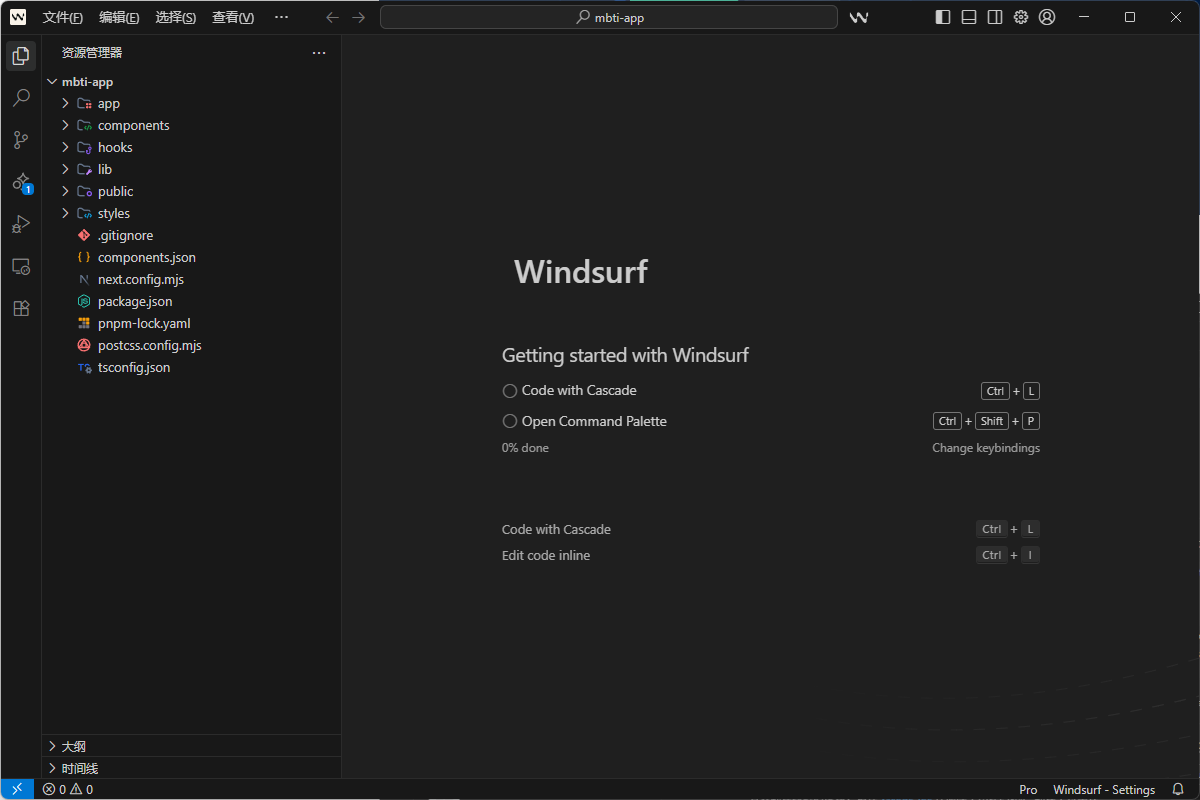The image size is (1200, 800).
Task: Expand the 大纲 outline section
Action: click(x=73, y=746)
